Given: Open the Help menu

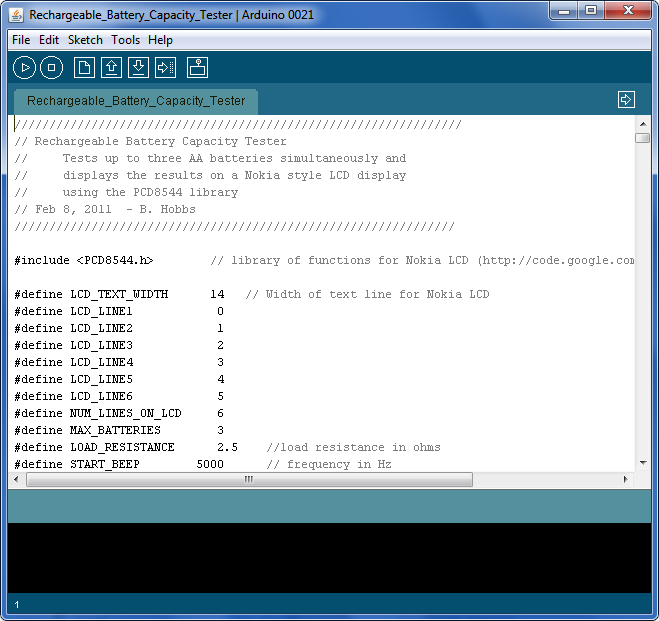Looking at the screenshot, I should click(160, 40).
